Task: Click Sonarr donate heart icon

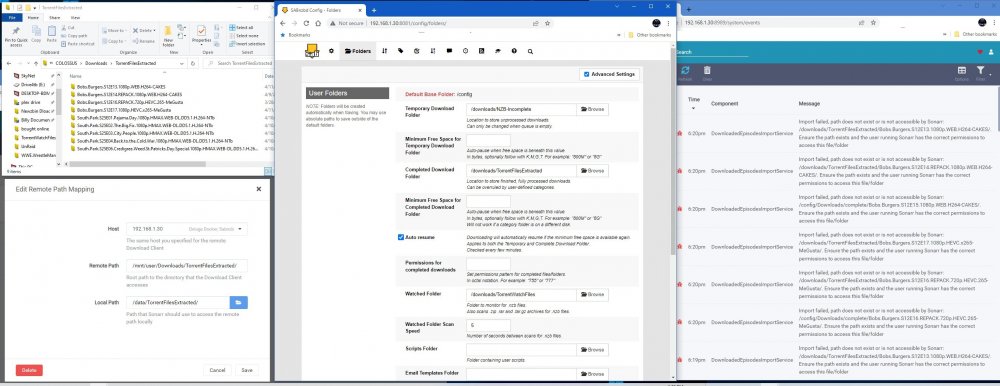Action: 980,52
